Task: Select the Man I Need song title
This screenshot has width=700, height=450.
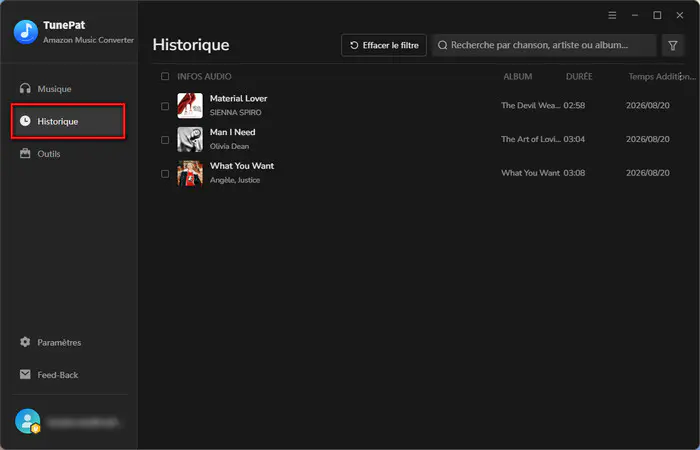Action: pos(233,132)
